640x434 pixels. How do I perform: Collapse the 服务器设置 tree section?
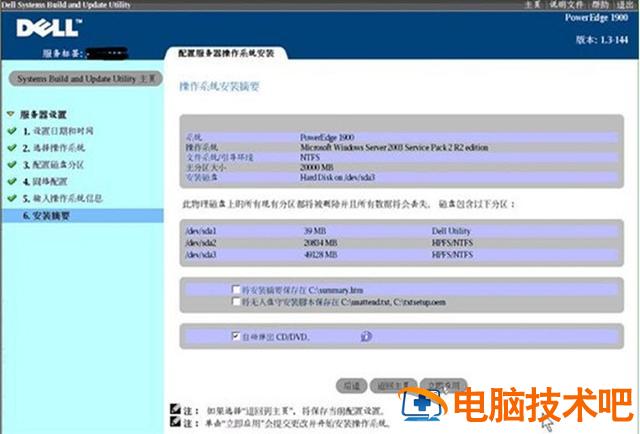pyautogui.click(x=11, y=114)
